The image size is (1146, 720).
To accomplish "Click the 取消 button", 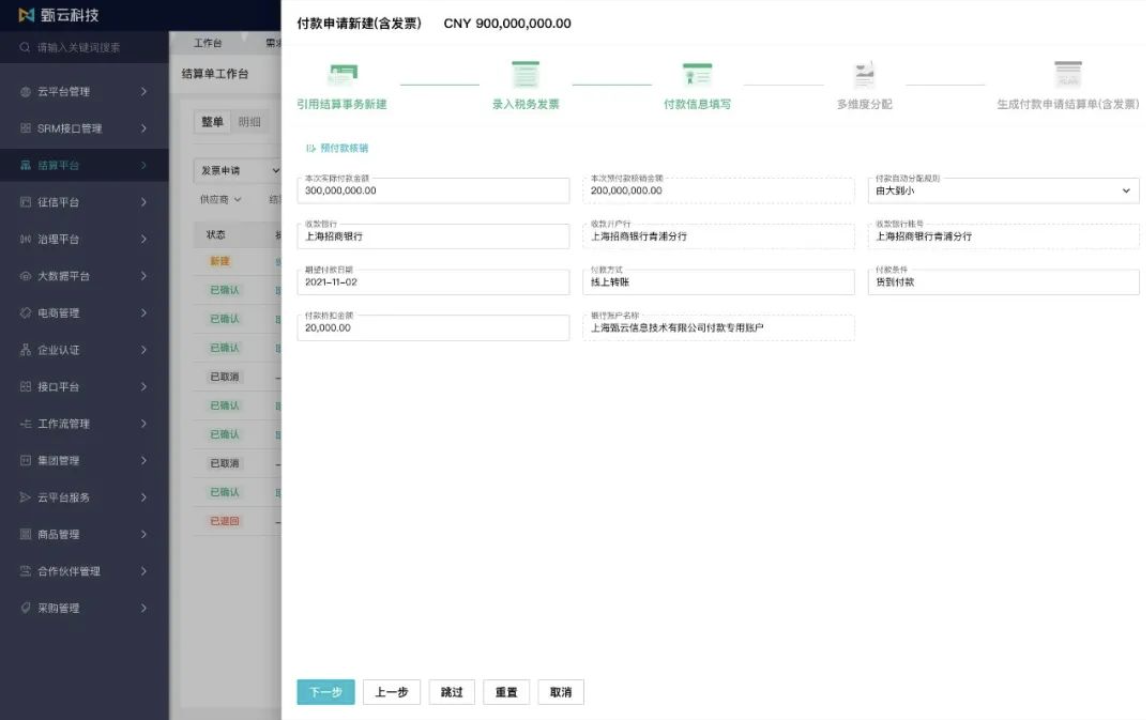I will [x=561, y=692].
